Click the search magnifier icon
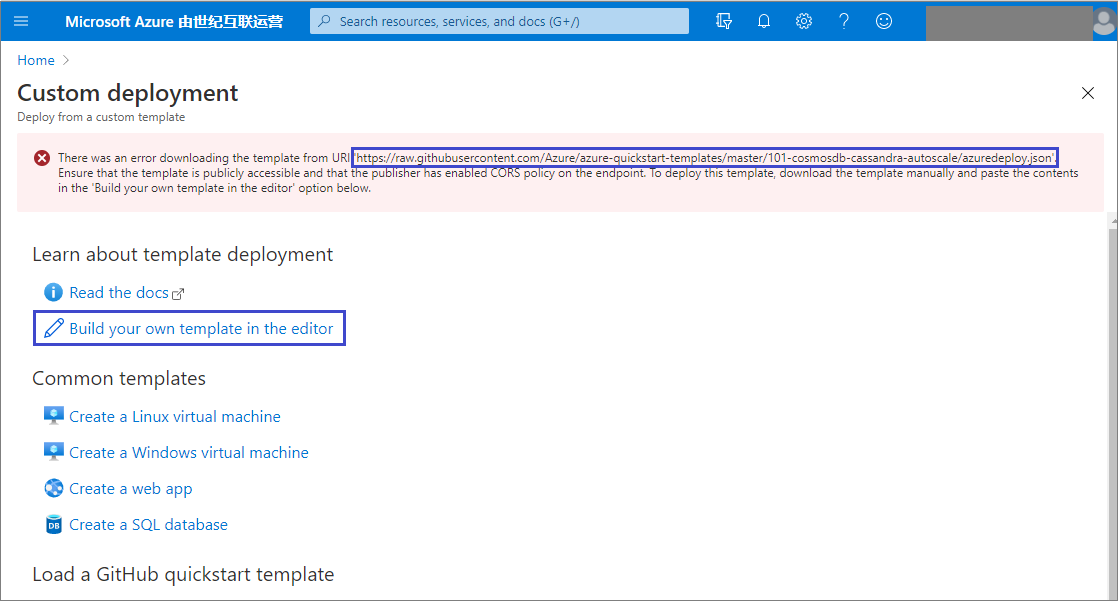The height and width of the screenshot is (601, 1118). point(324,21)
